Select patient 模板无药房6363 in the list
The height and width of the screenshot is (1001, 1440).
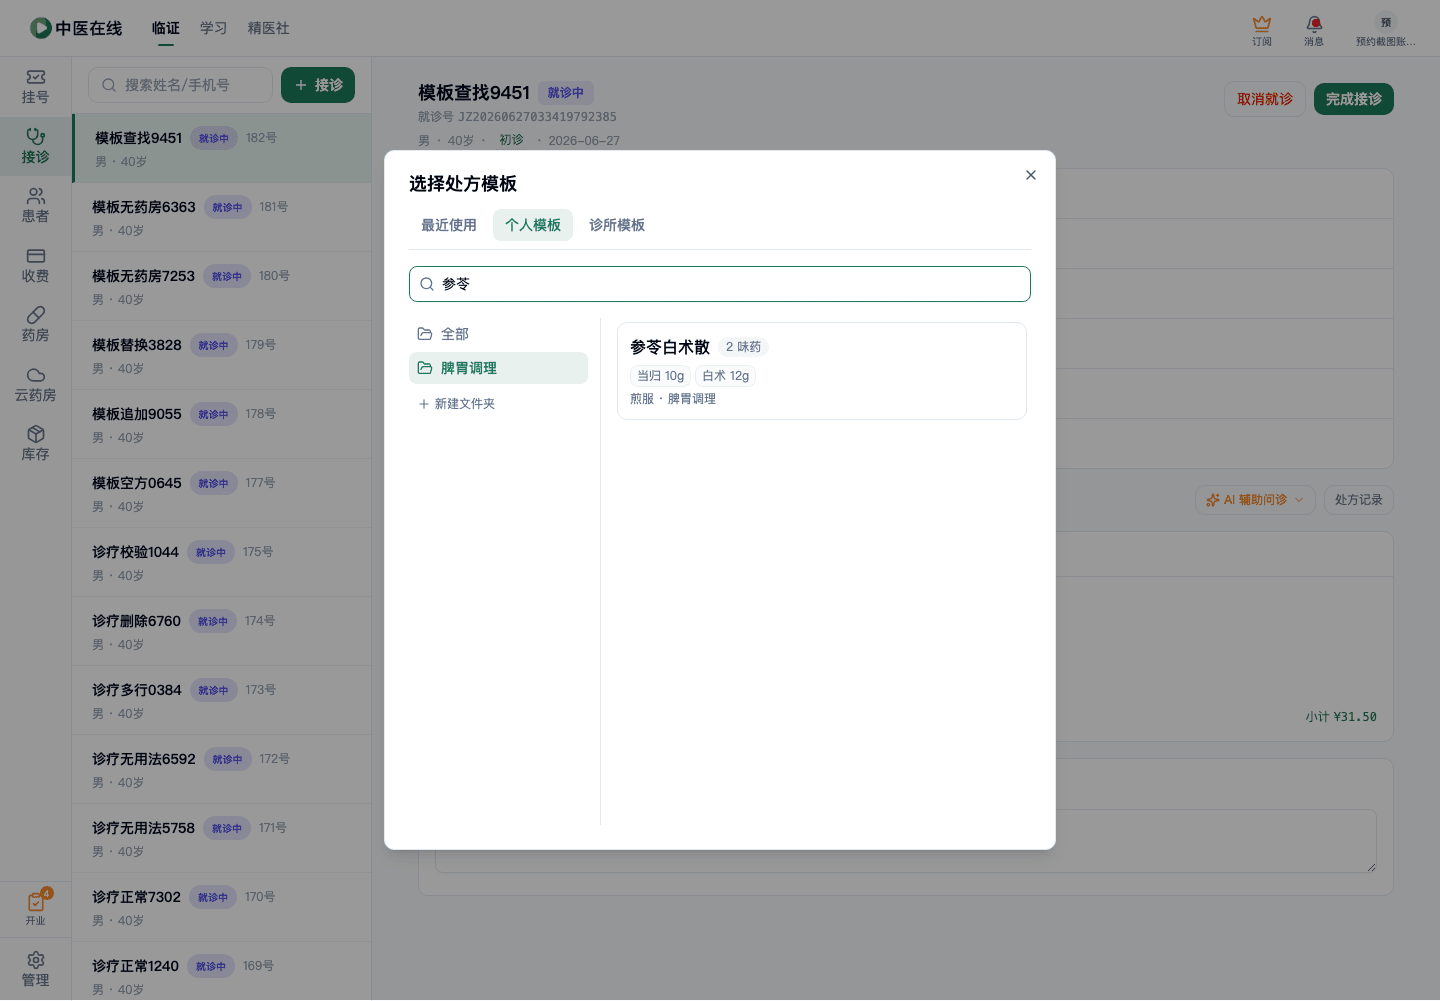[221, 217]
